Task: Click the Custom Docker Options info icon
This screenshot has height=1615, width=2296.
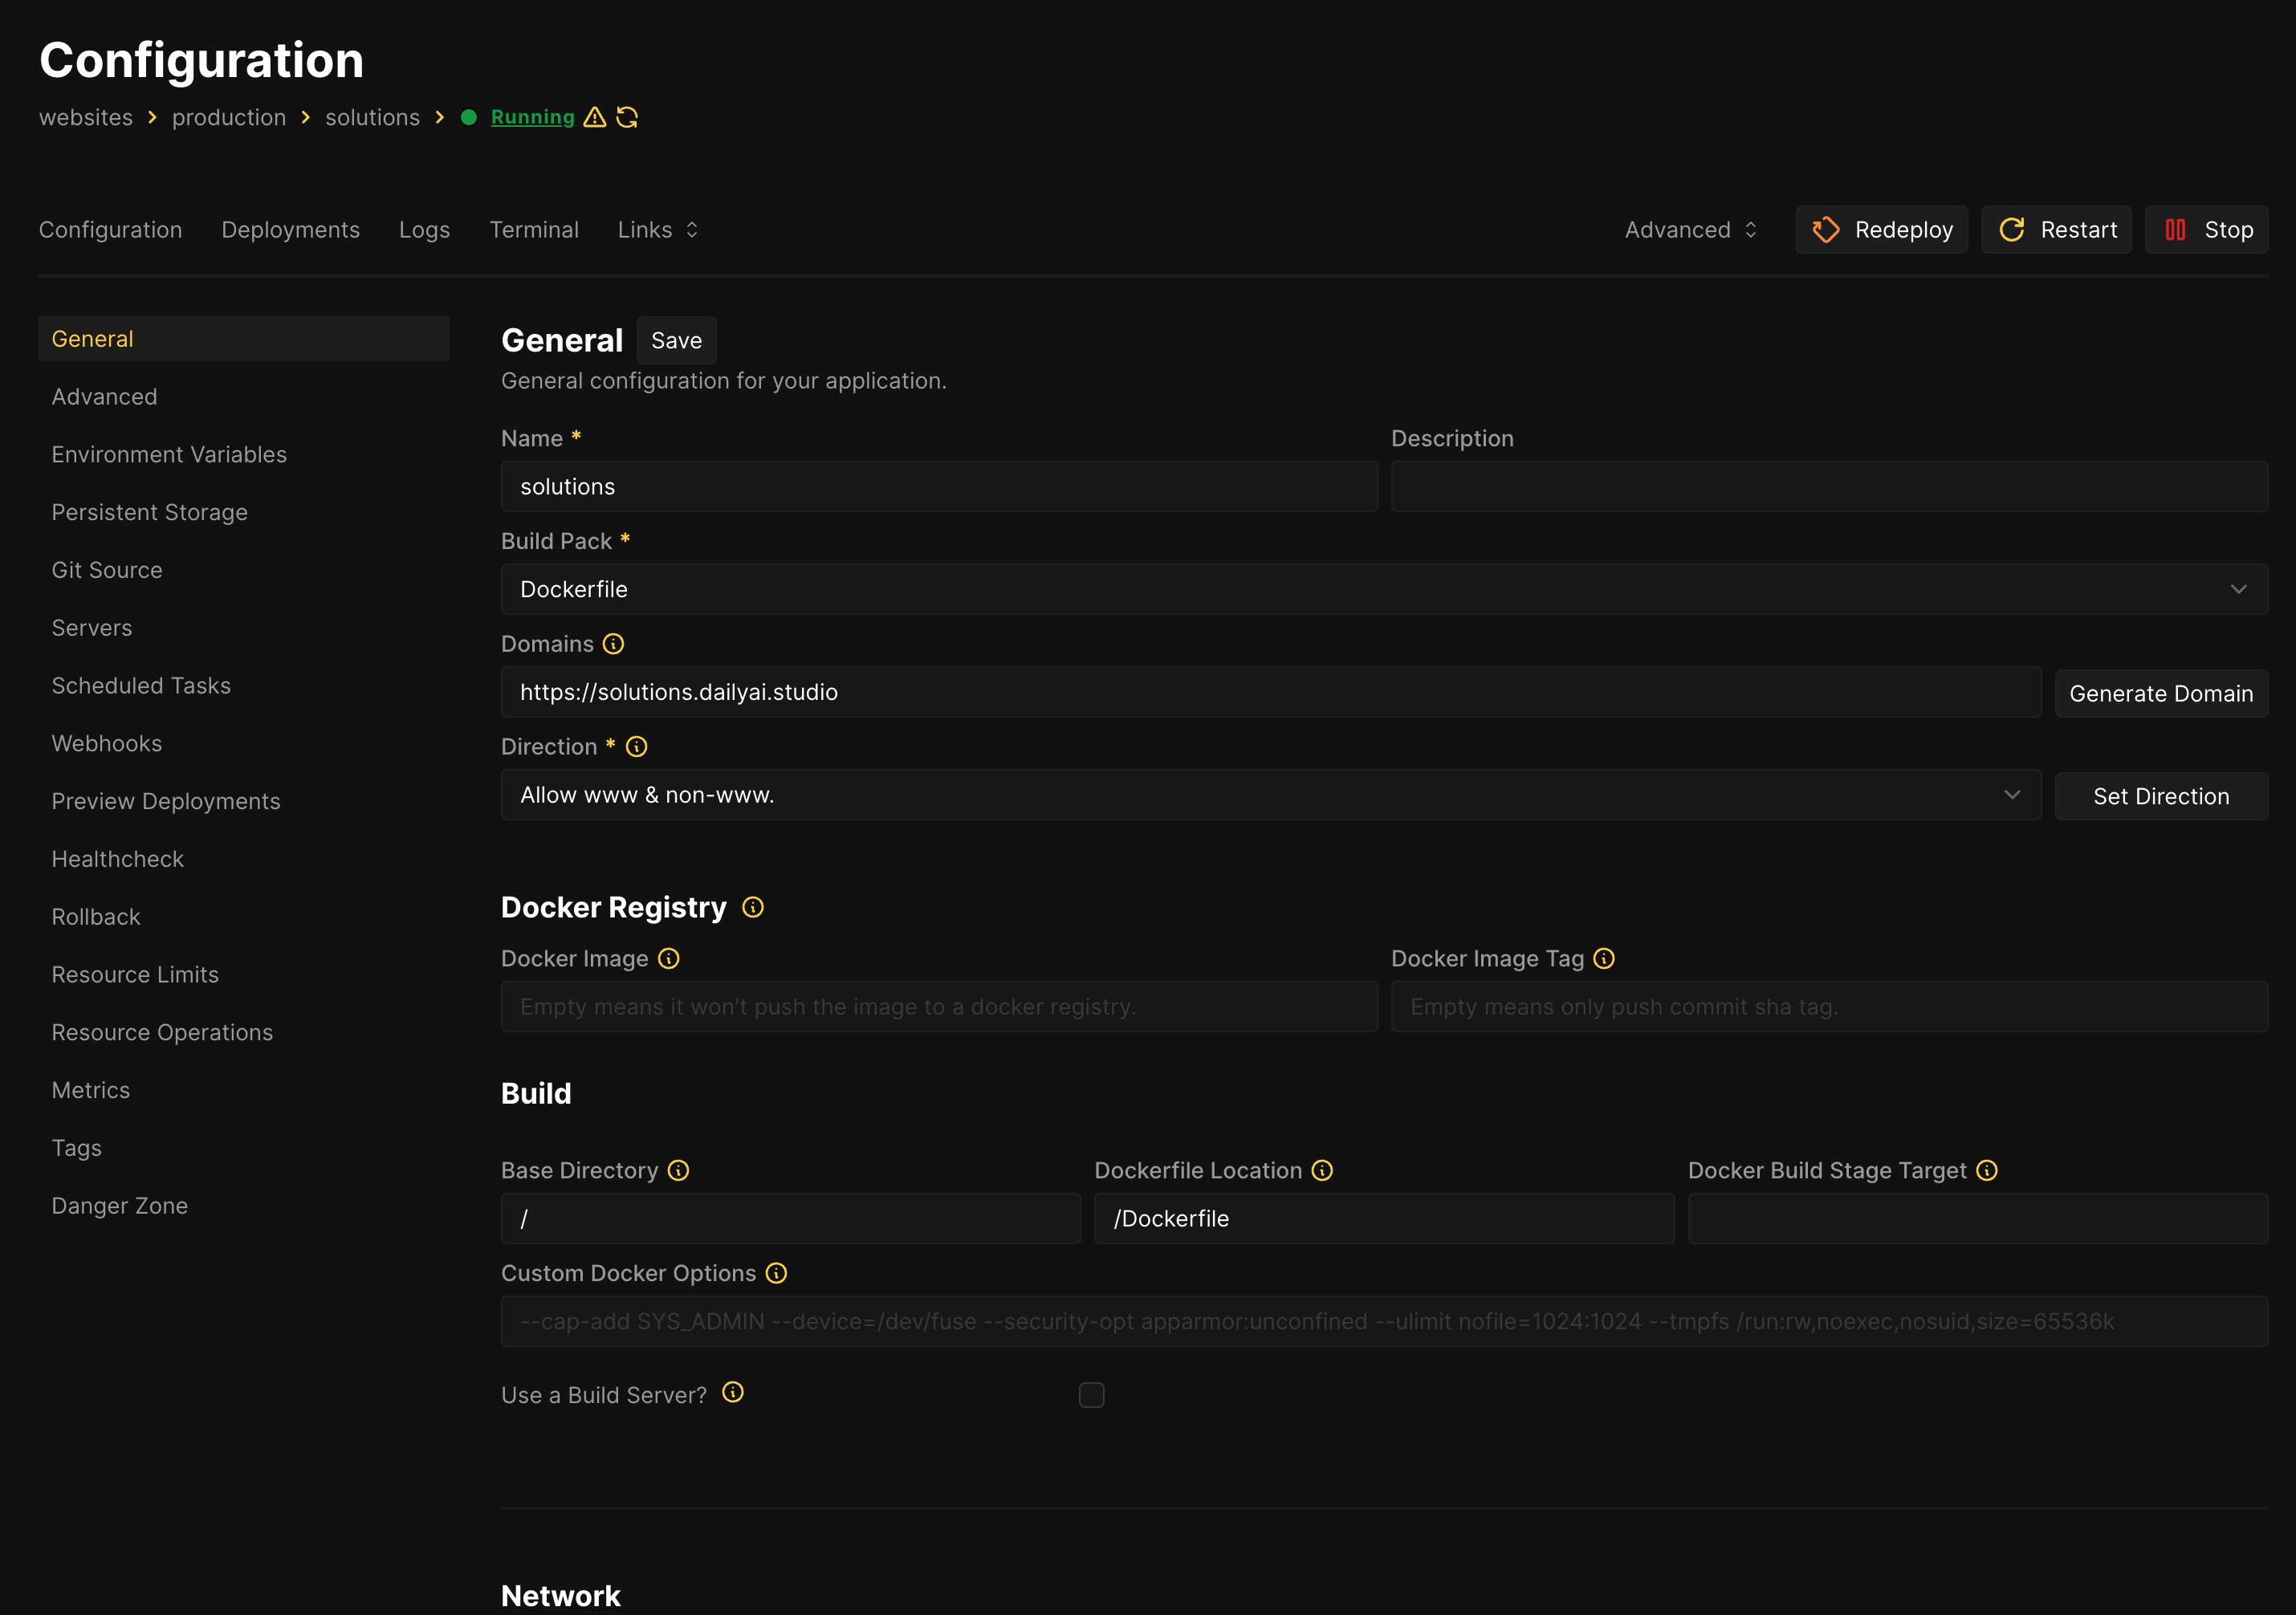Action: click(776, 1273)
